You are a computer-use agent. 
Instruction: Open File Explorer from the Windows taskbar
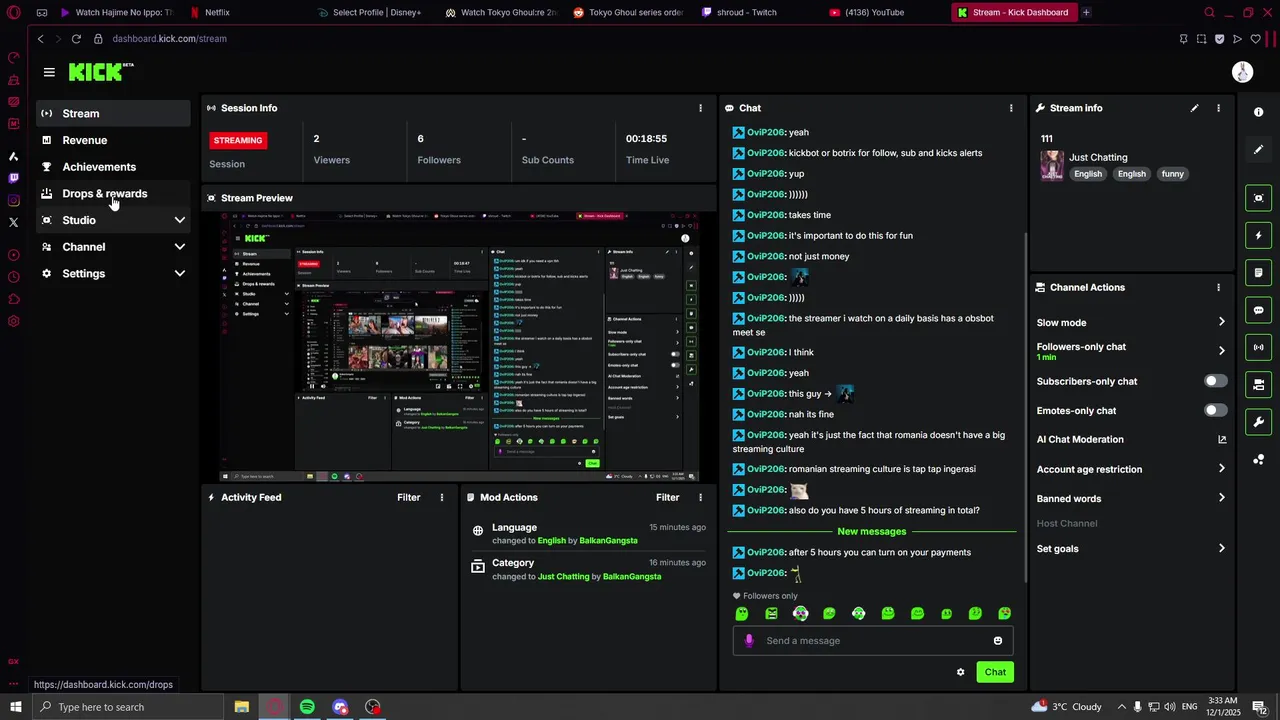(x=242, y=707)
